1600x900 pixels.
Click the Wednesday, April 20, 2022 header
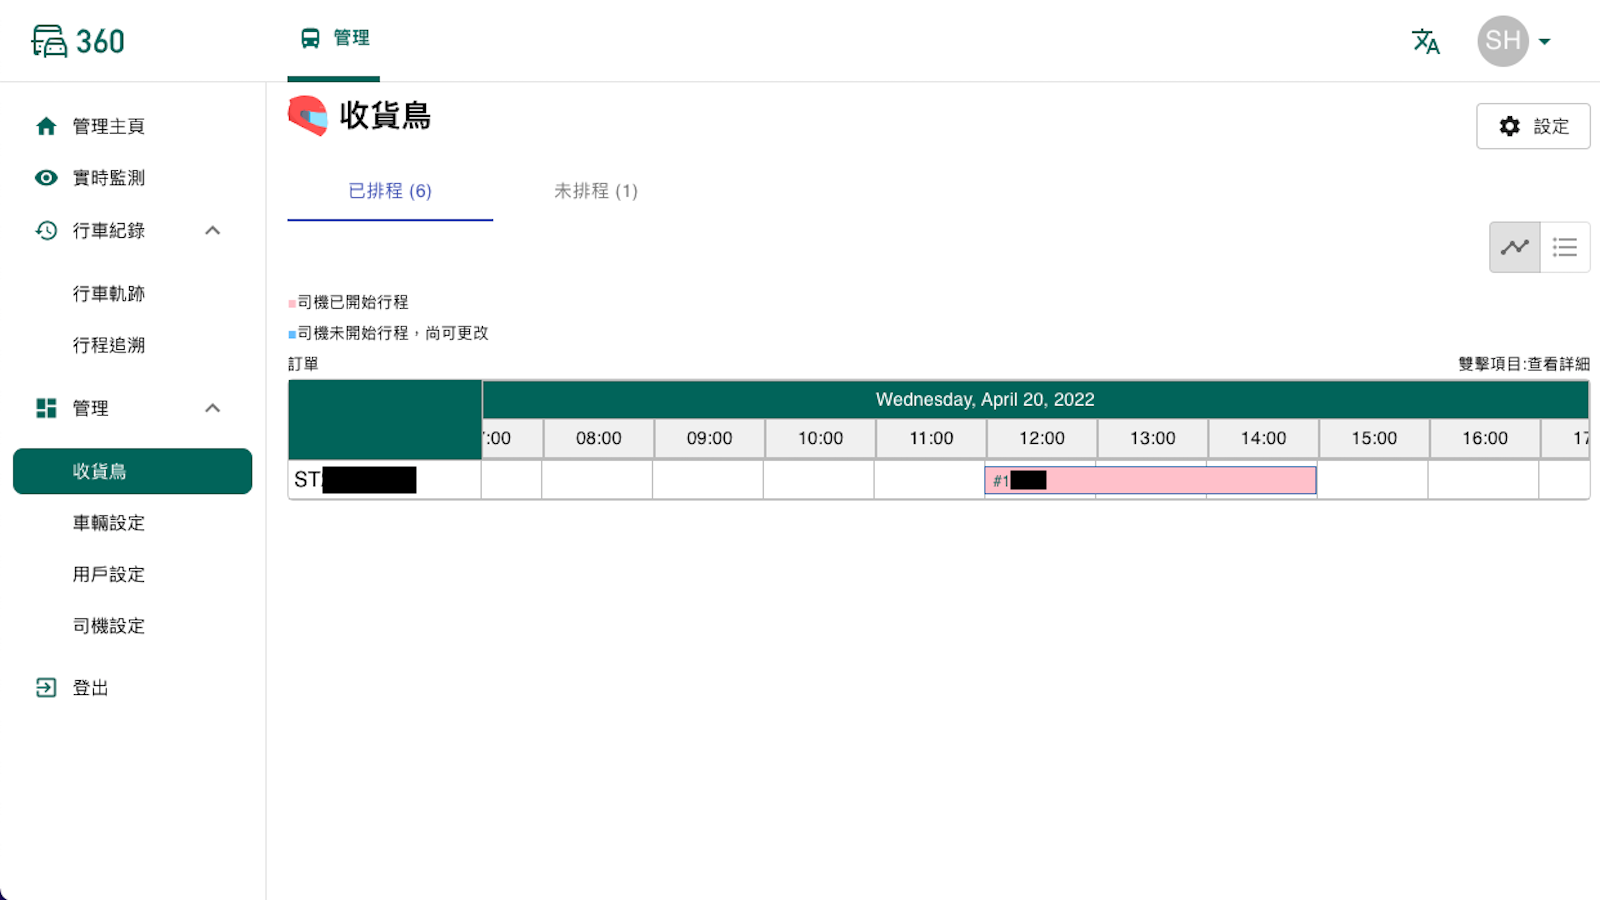click(985, 399)
